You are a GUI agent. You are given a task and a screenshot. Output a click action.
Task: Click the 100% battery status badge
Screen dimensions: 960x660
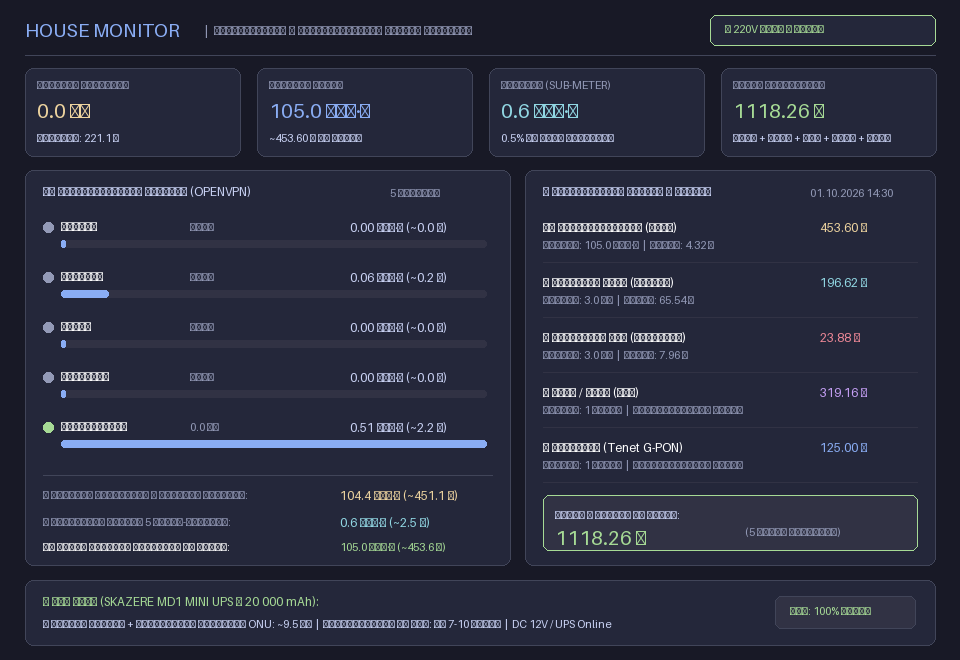click(845, 612)
